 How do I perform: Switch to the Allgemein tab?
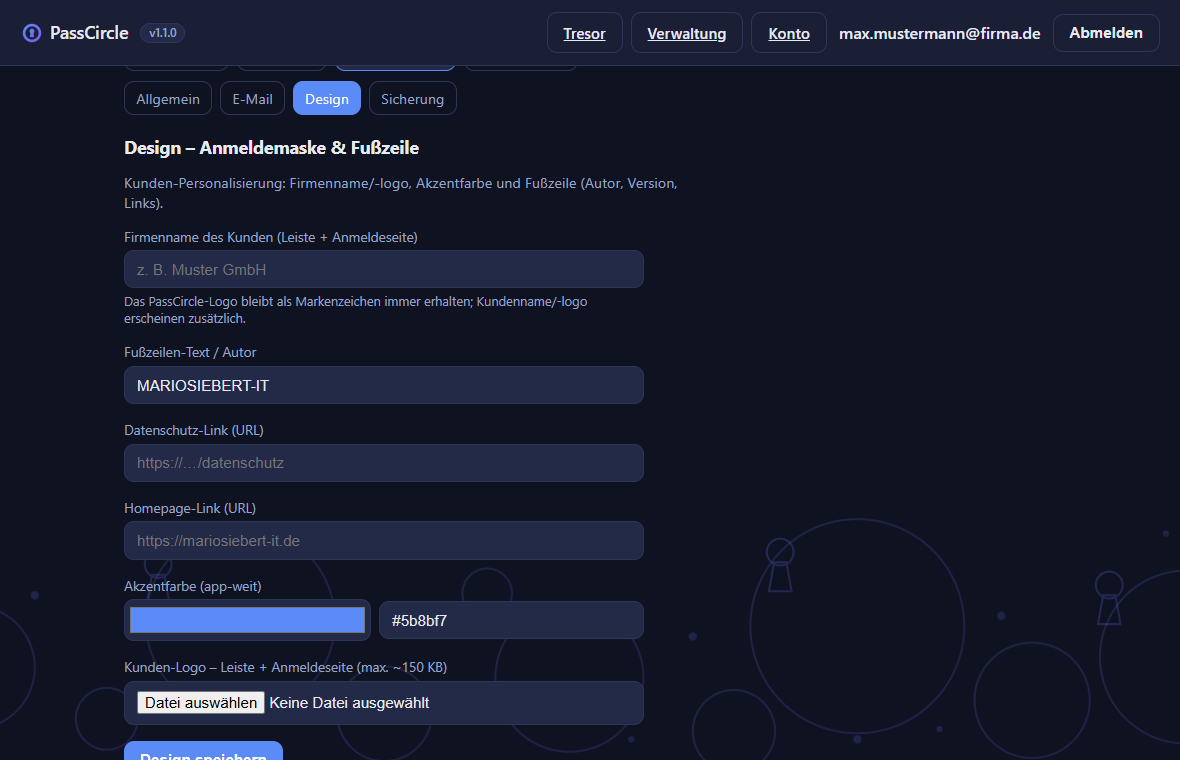pos(168,99)
